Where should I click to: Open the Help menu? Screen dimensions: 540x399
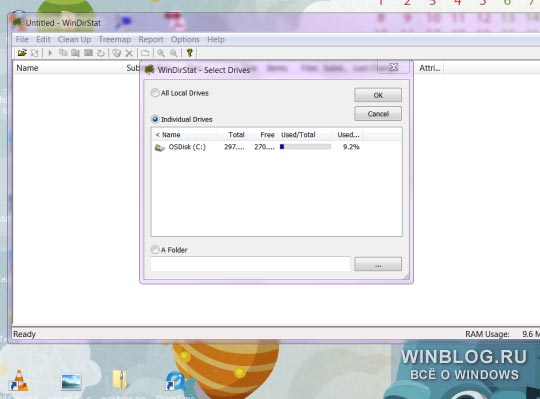point(216,40)
